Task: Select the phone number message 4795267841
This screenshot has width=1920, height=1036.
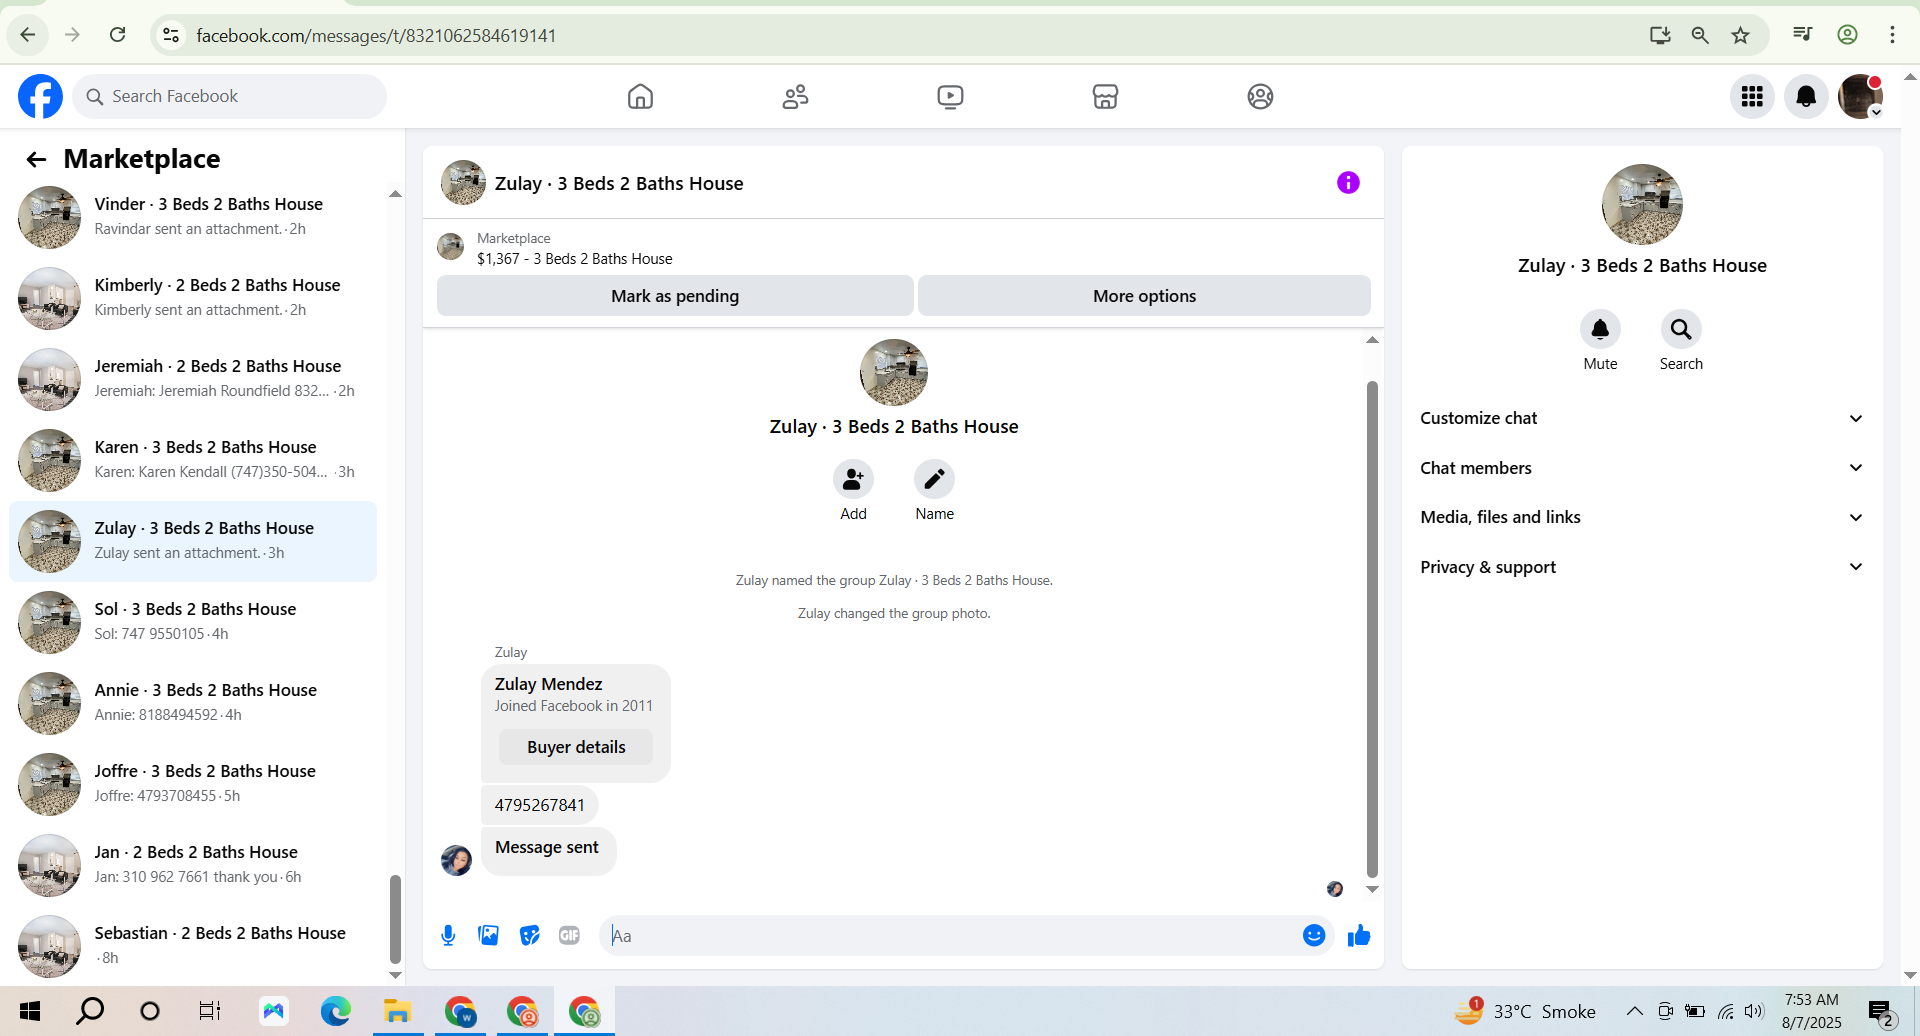Action: coord(539,805)
